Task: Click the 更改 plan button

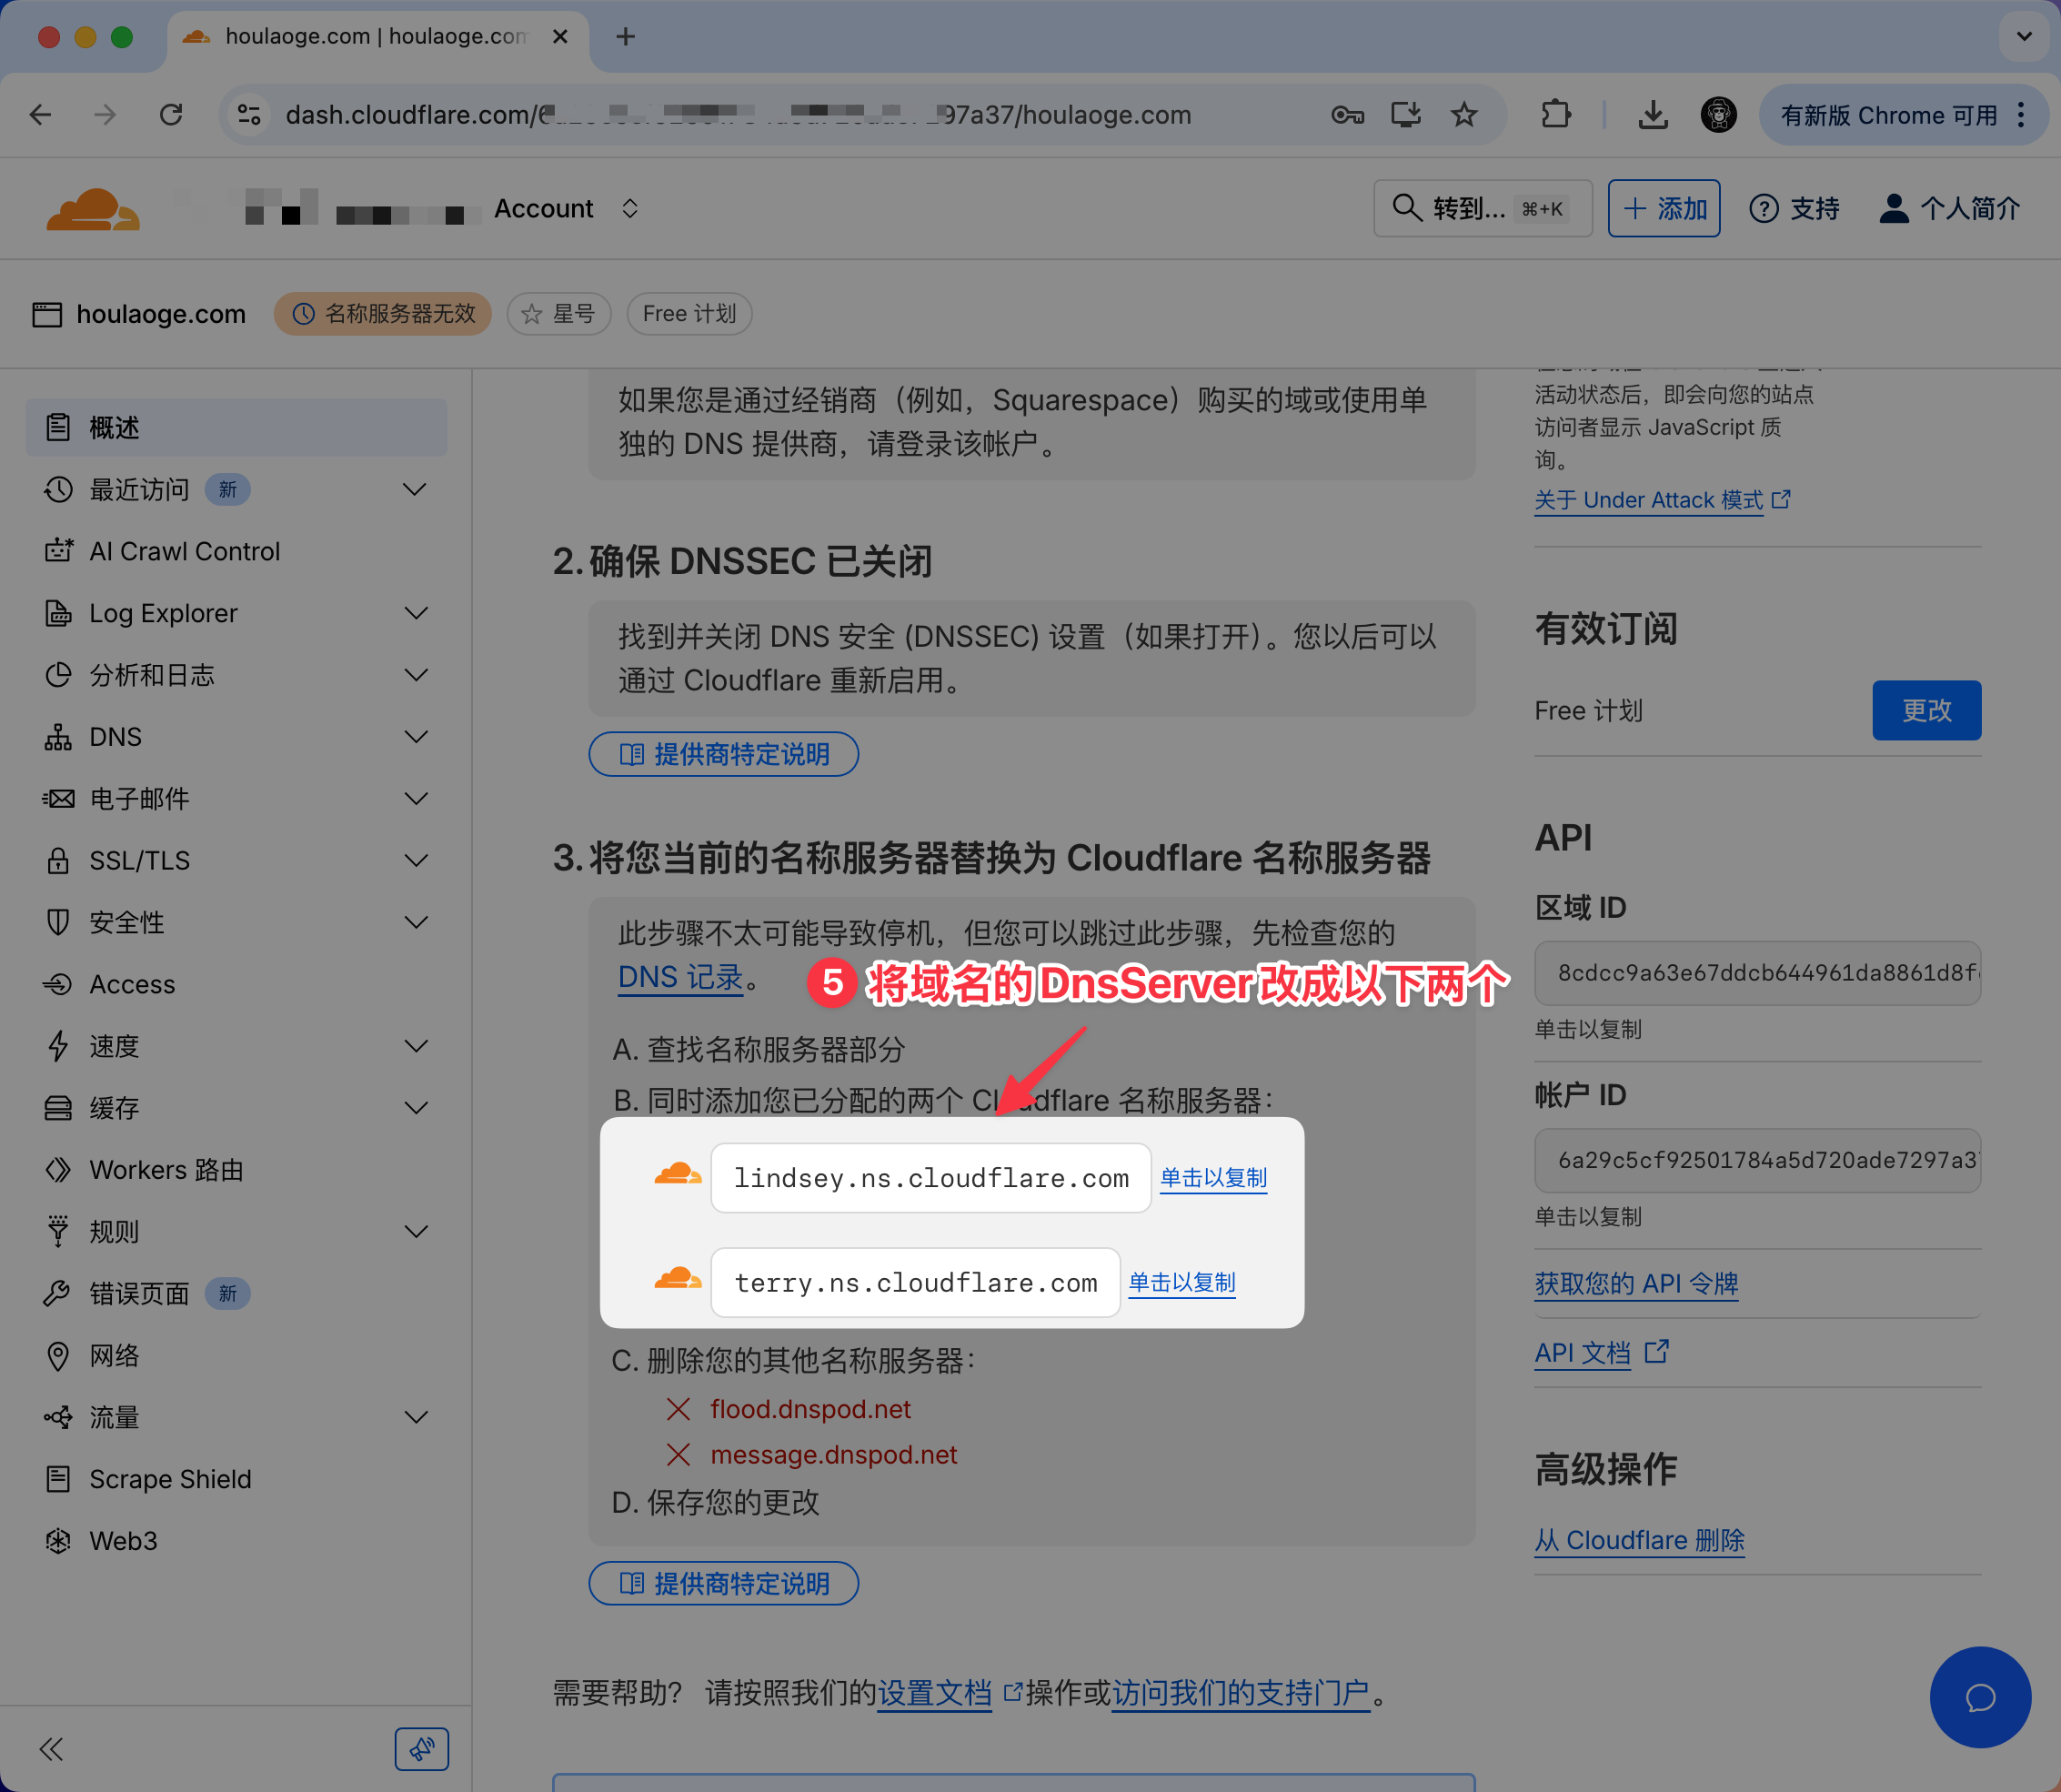Action: tap(1926, 710)
